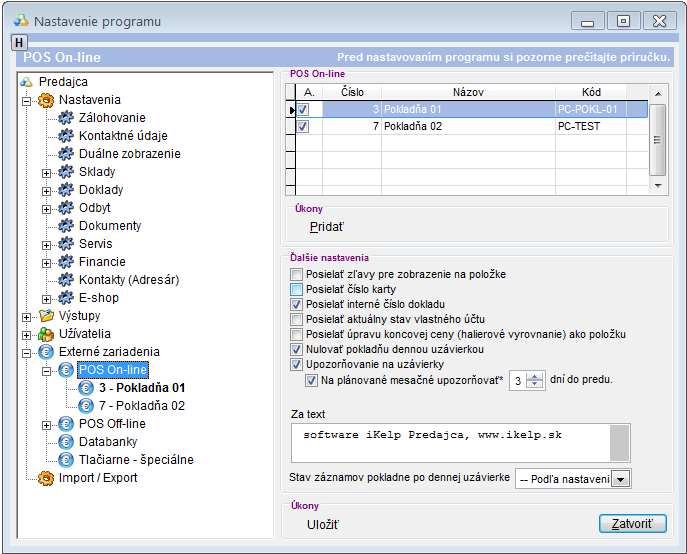This screenshot has height=554, width=687.
Task: Click the Pridať action link
Action: pos(326,226)
